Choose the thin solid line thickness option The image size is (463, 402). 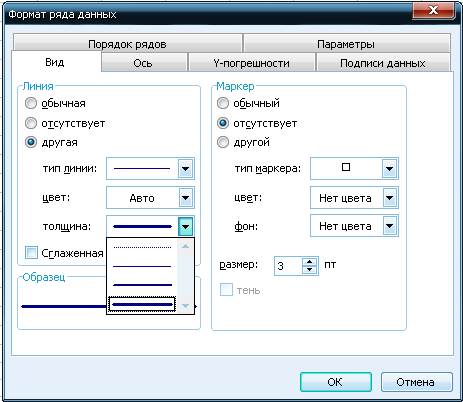coord(142,266)
